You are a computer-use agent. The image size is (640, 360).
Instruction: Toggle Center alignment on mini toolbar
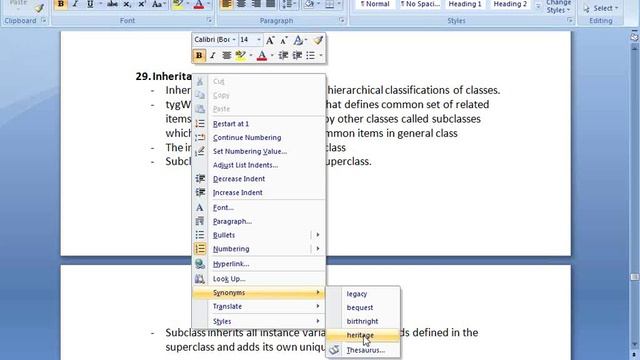[227, 56]
